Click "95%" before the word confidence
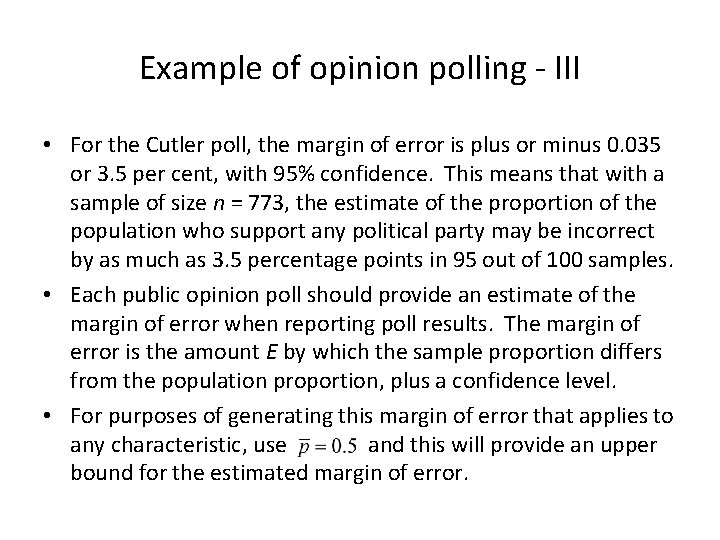720x540 pixels. pos(293,174)
